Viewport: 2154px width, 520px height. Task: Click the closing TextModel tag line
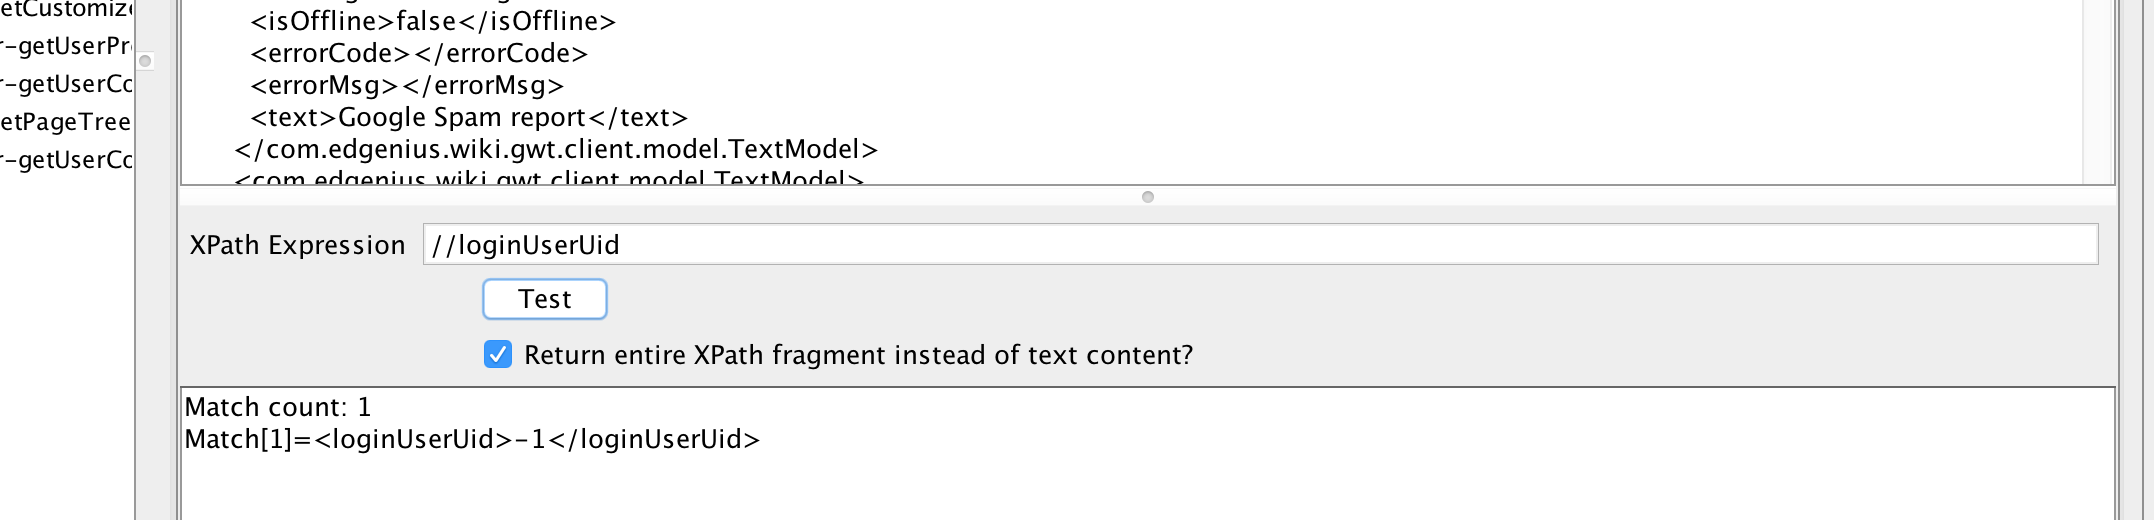click(x=556, y=149)
